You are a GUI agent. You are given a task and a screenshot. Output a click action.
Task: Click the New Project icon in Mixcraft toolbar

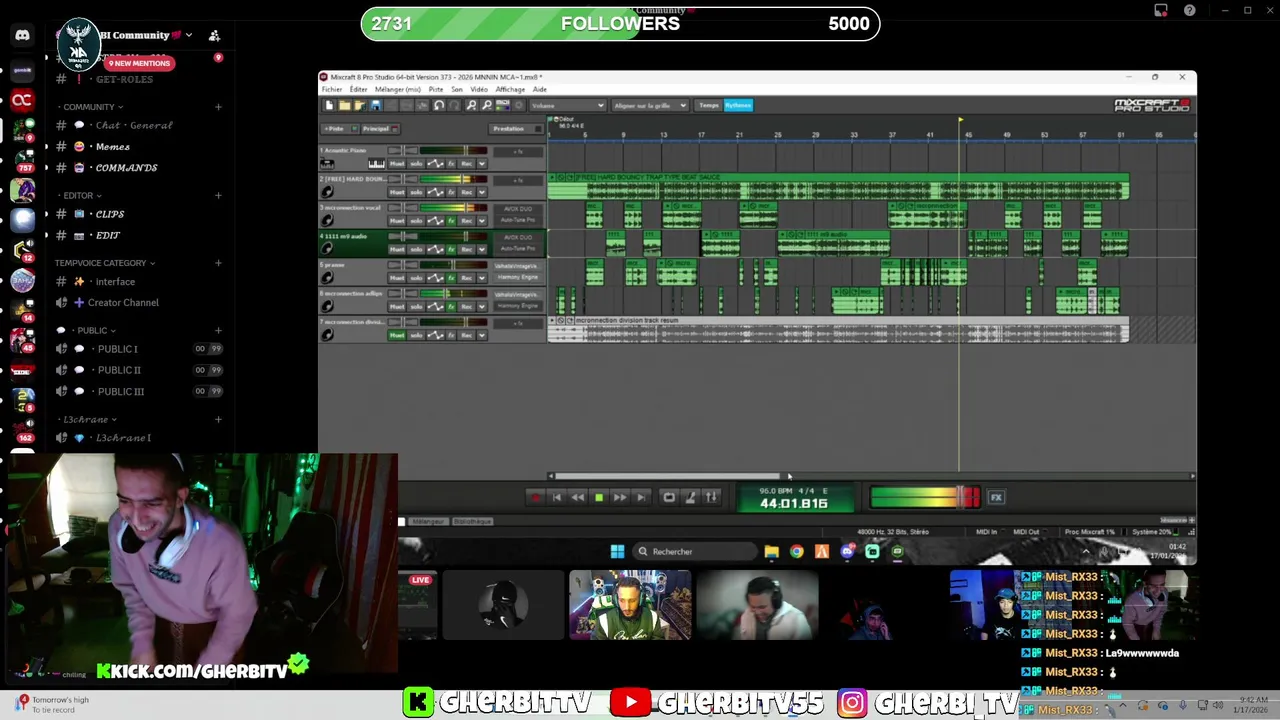(329, 105)
